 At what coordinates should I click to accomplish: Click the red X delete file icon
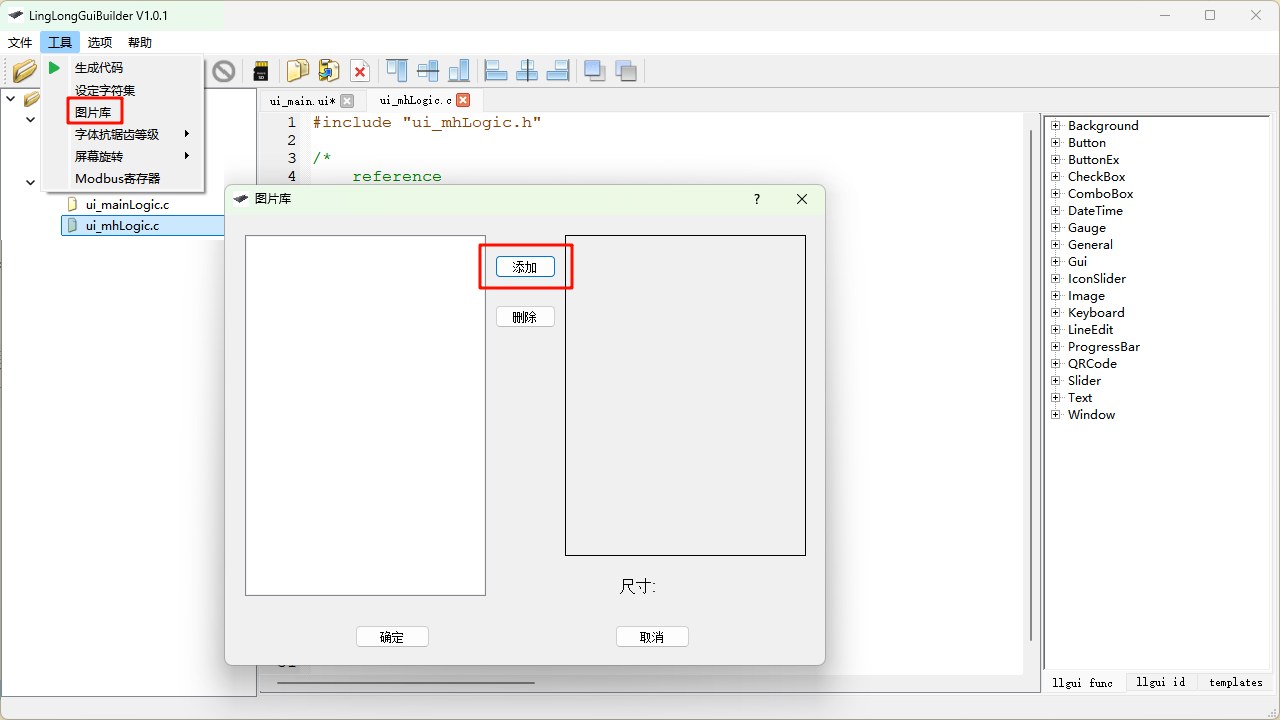360,71
